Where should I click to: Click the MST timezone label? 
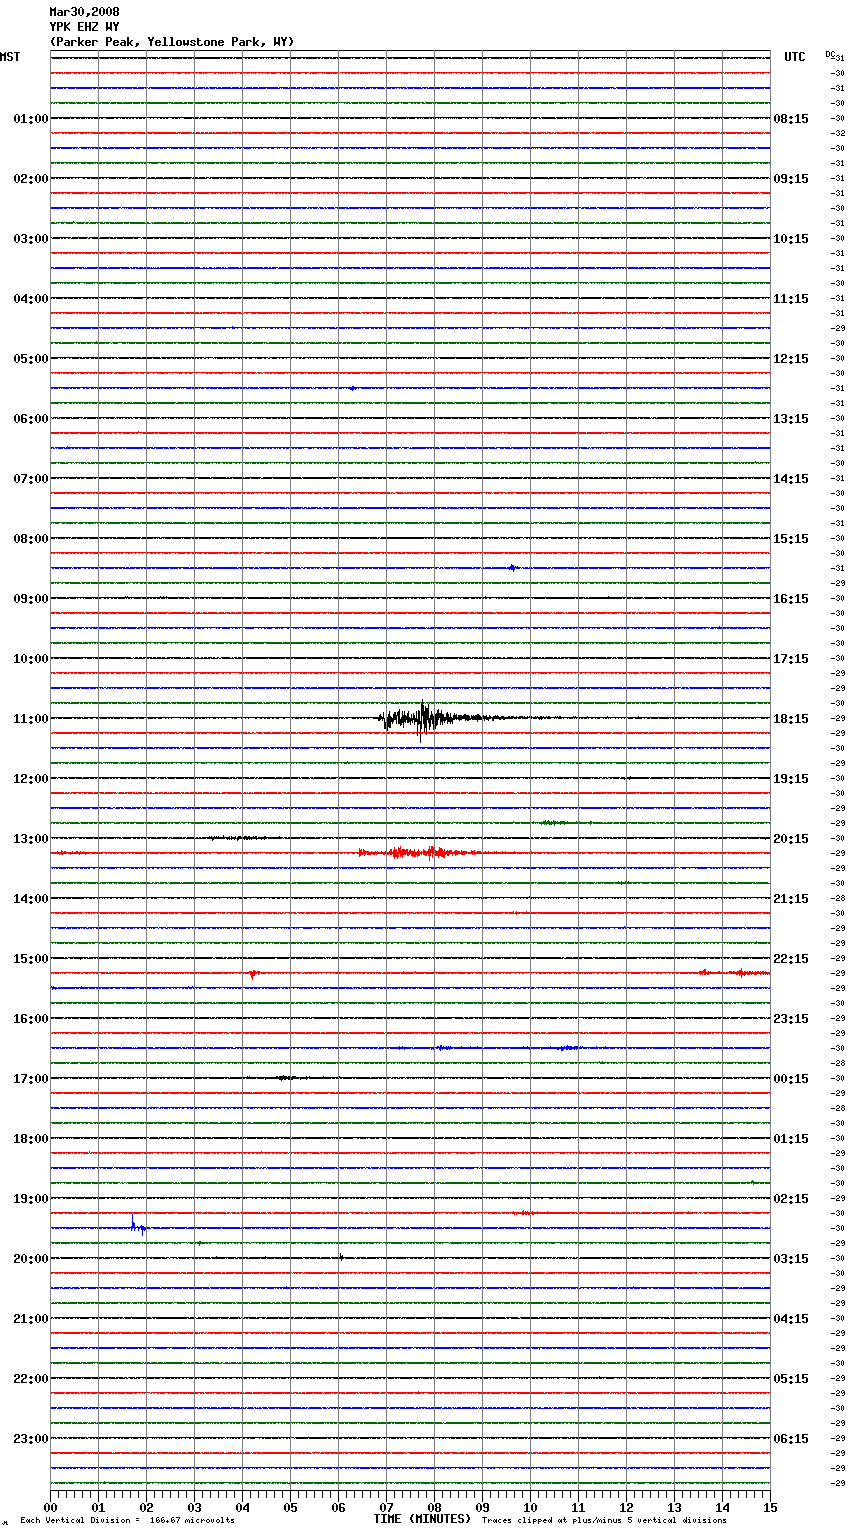[10, 57]
